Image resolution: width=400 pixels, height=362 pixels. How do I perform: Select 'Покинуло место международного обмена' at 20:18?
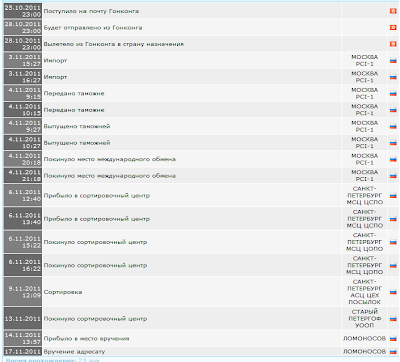(110, 159)
